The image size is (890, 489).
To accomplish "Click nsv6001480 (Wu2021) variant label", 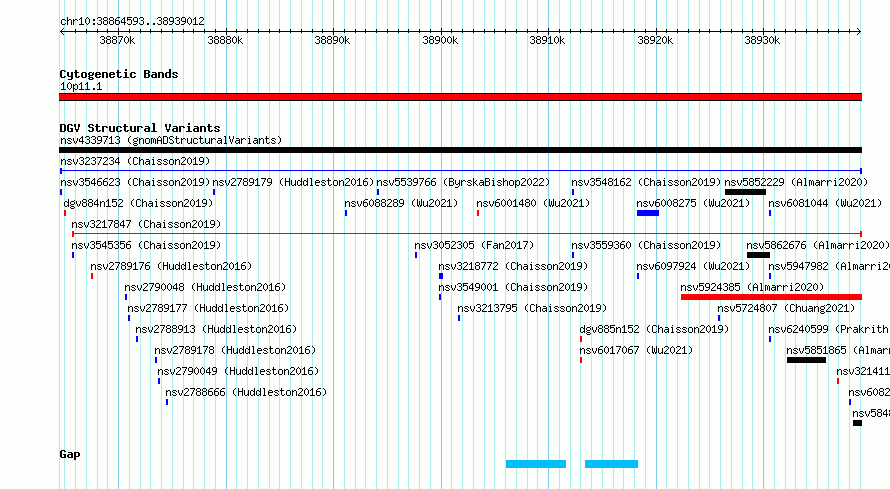I will [533, 203].
